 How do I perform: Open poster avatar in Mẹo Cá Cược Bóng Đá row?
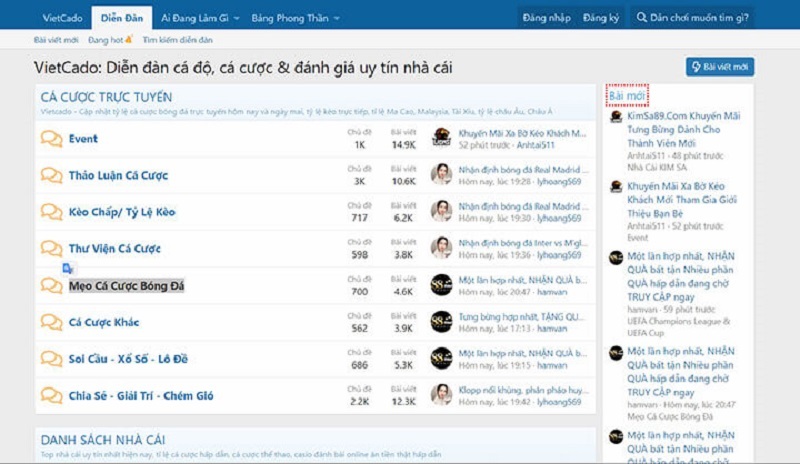pyautogui.click(x=441, y=285)
